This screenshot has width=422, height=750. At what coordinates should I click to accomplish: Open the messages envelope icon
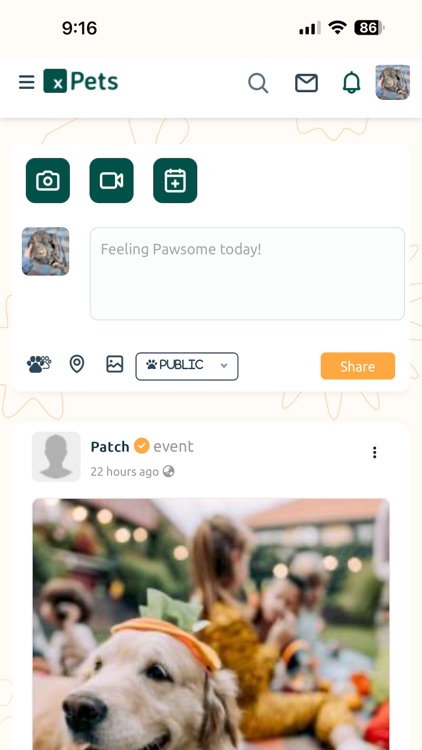point(306,83)
